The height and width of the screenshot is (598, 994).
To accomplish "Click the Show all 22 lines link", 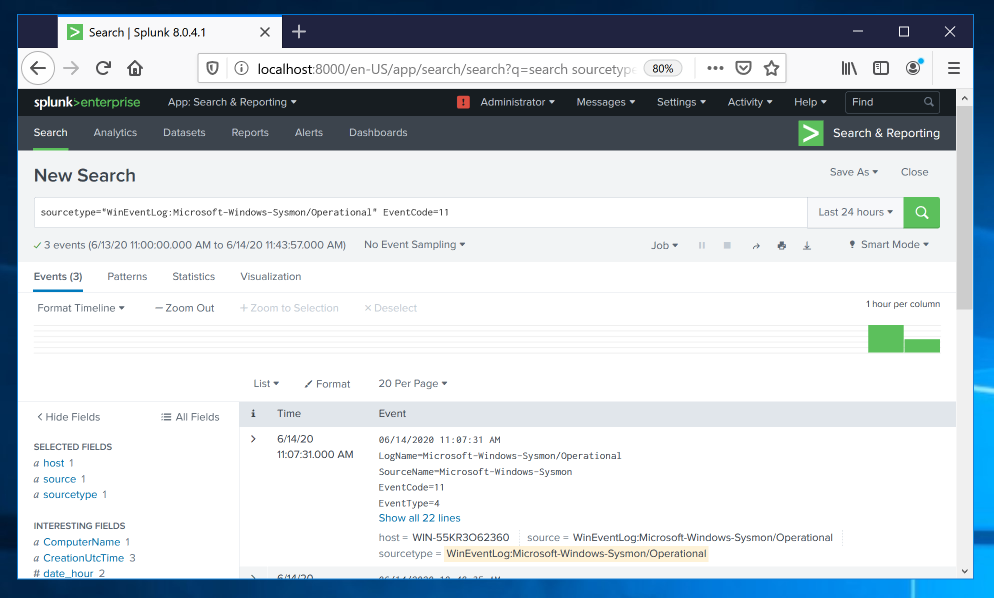I will click(x=419, y=518).
